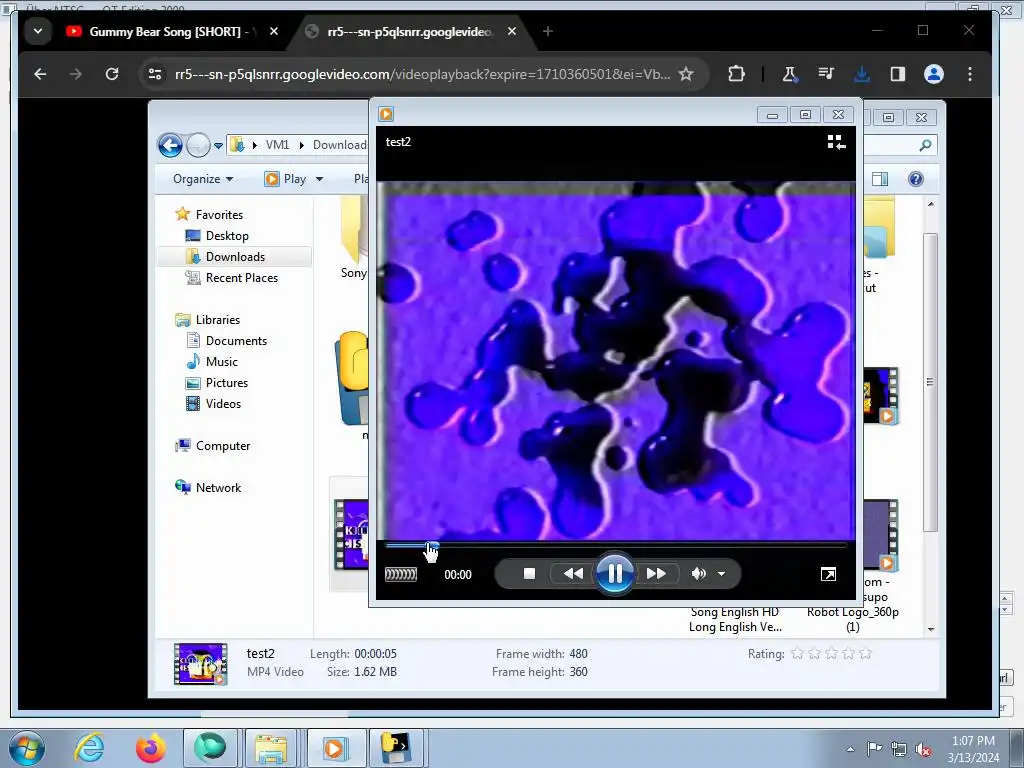Screen dimensions: 1024x768
Task: Switch to Gummy Bear Song tab
Action: [161, 31]
